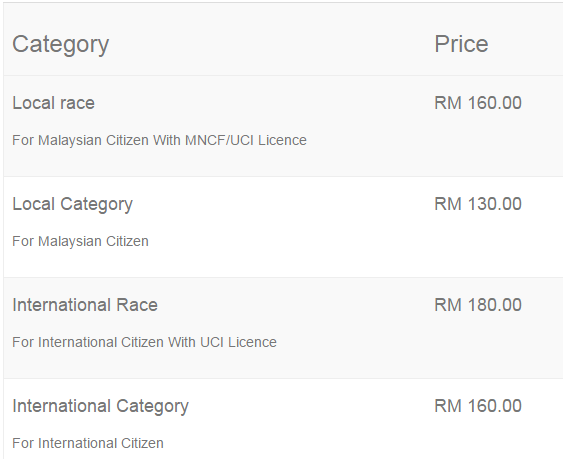Click the RM 130.00 price
This screenshot has width=563, height=459.
click(478, 204)
